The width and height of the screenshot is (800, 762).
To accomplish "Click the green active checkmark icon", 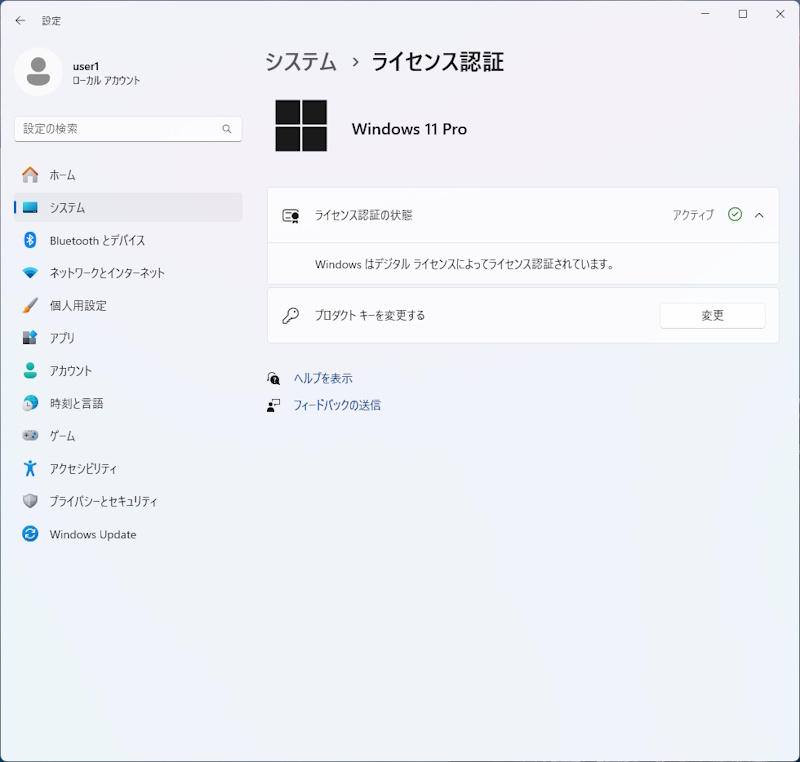I will [735, 215].
